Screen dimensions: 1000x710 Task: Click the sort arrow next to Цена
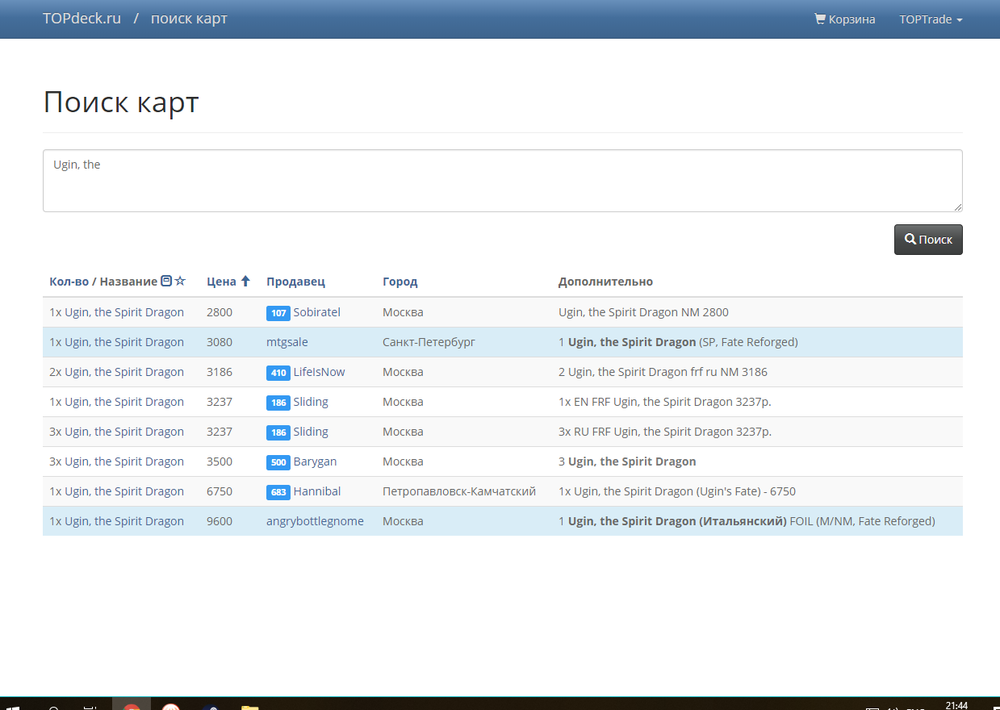[246, 282]
